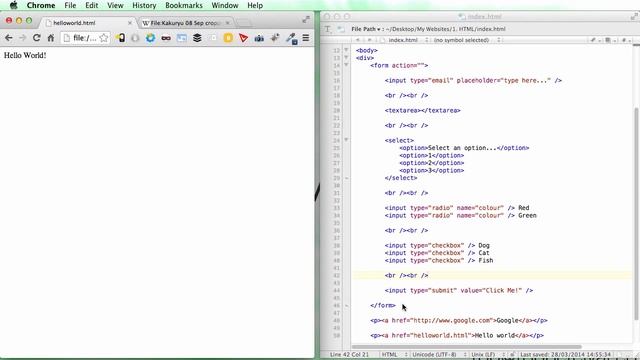Open the HTML language selector
Image resolution: width=640 pixels, height=360 pixels.
coord(394,354)
